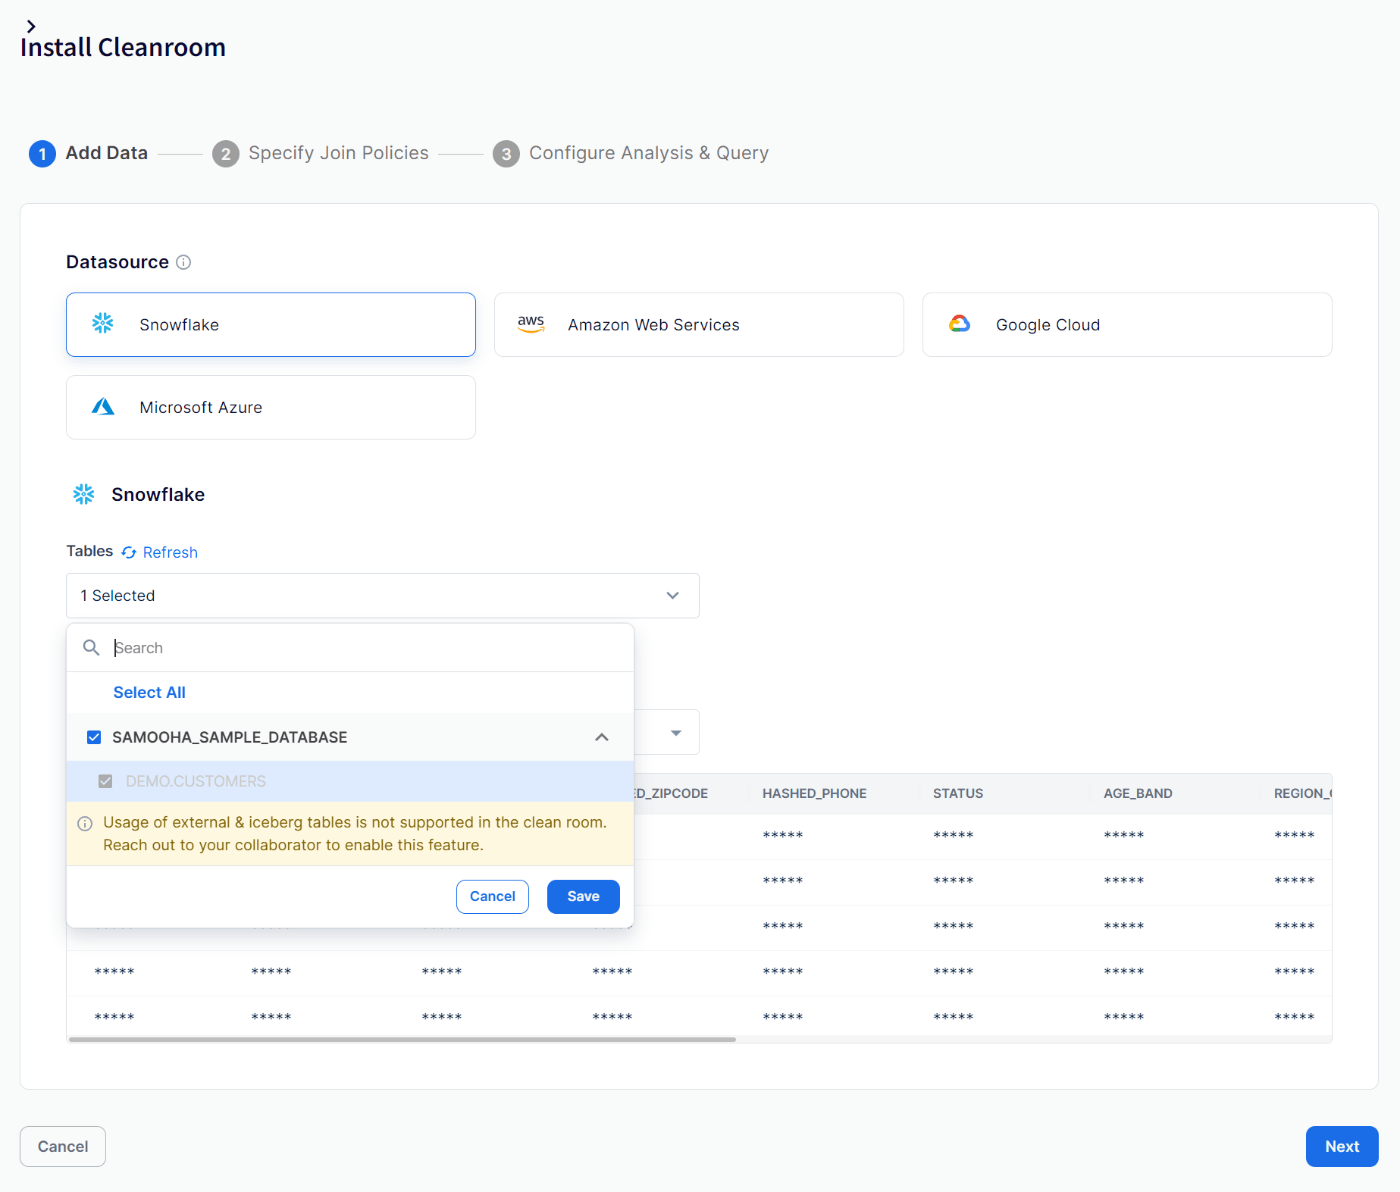
Task: Click the ZIPCODE column header
Action: pyautogui.click(x=671, y=793)
